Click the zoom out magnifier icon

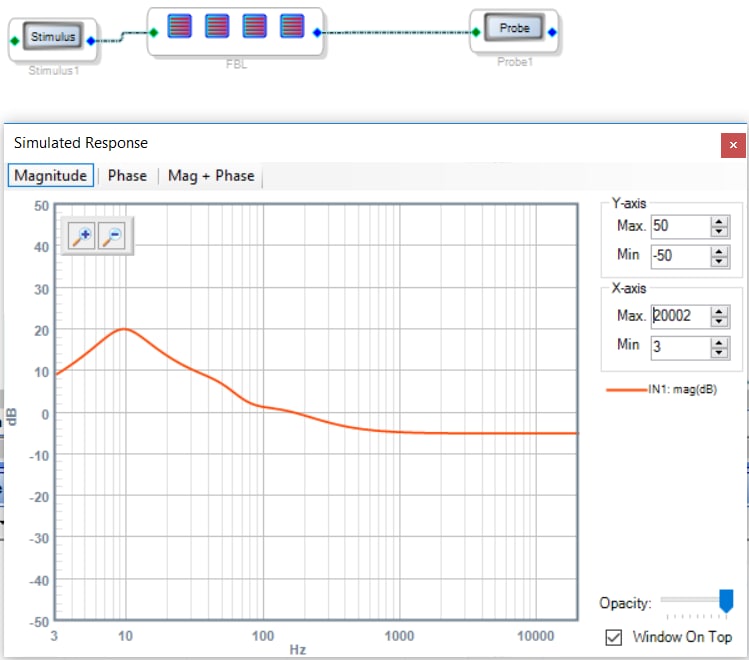pyautogui.click(x=112, y=235)
